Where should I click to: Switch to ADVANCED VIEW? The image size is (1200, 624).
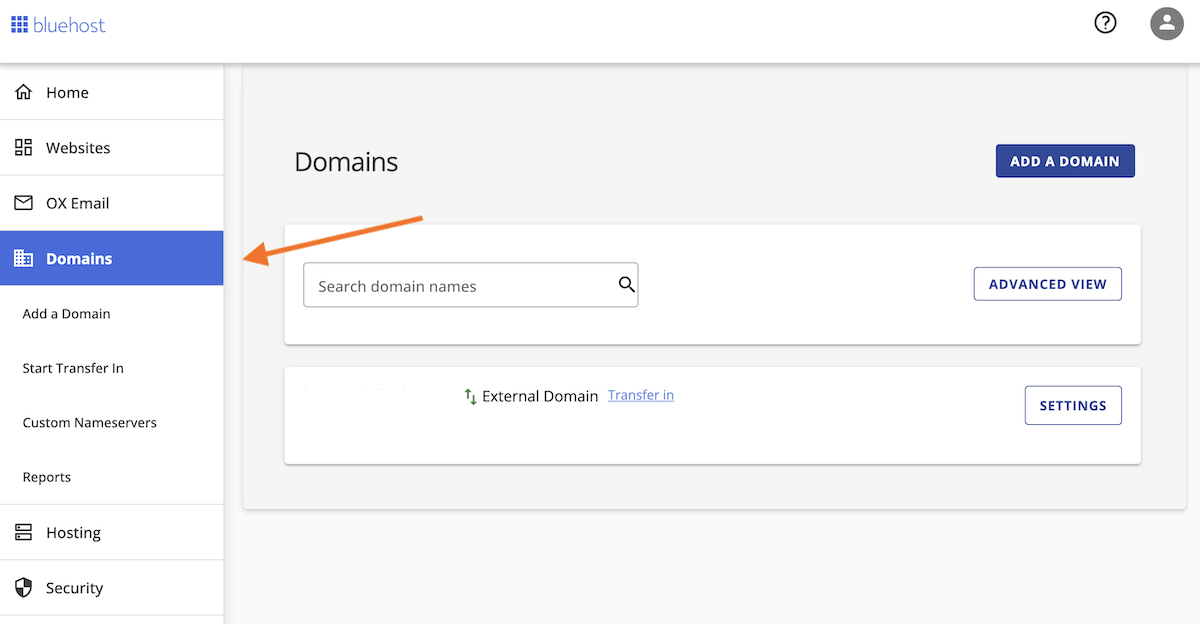[x=1047, y=284]
